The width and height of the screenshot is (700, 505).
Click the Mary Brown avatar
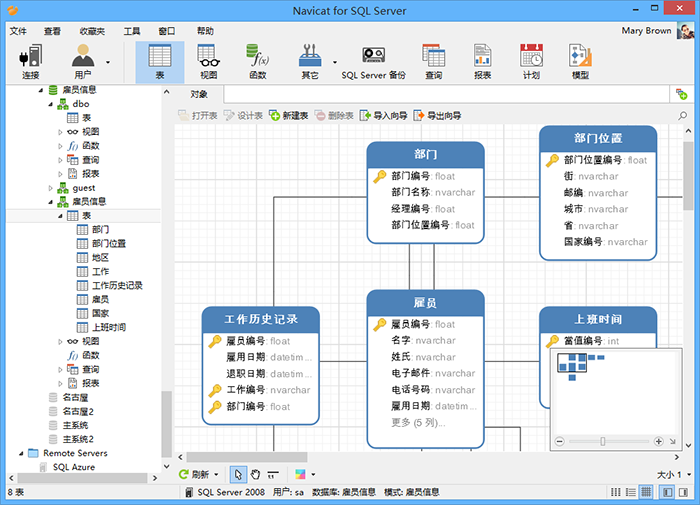[685, 31]
